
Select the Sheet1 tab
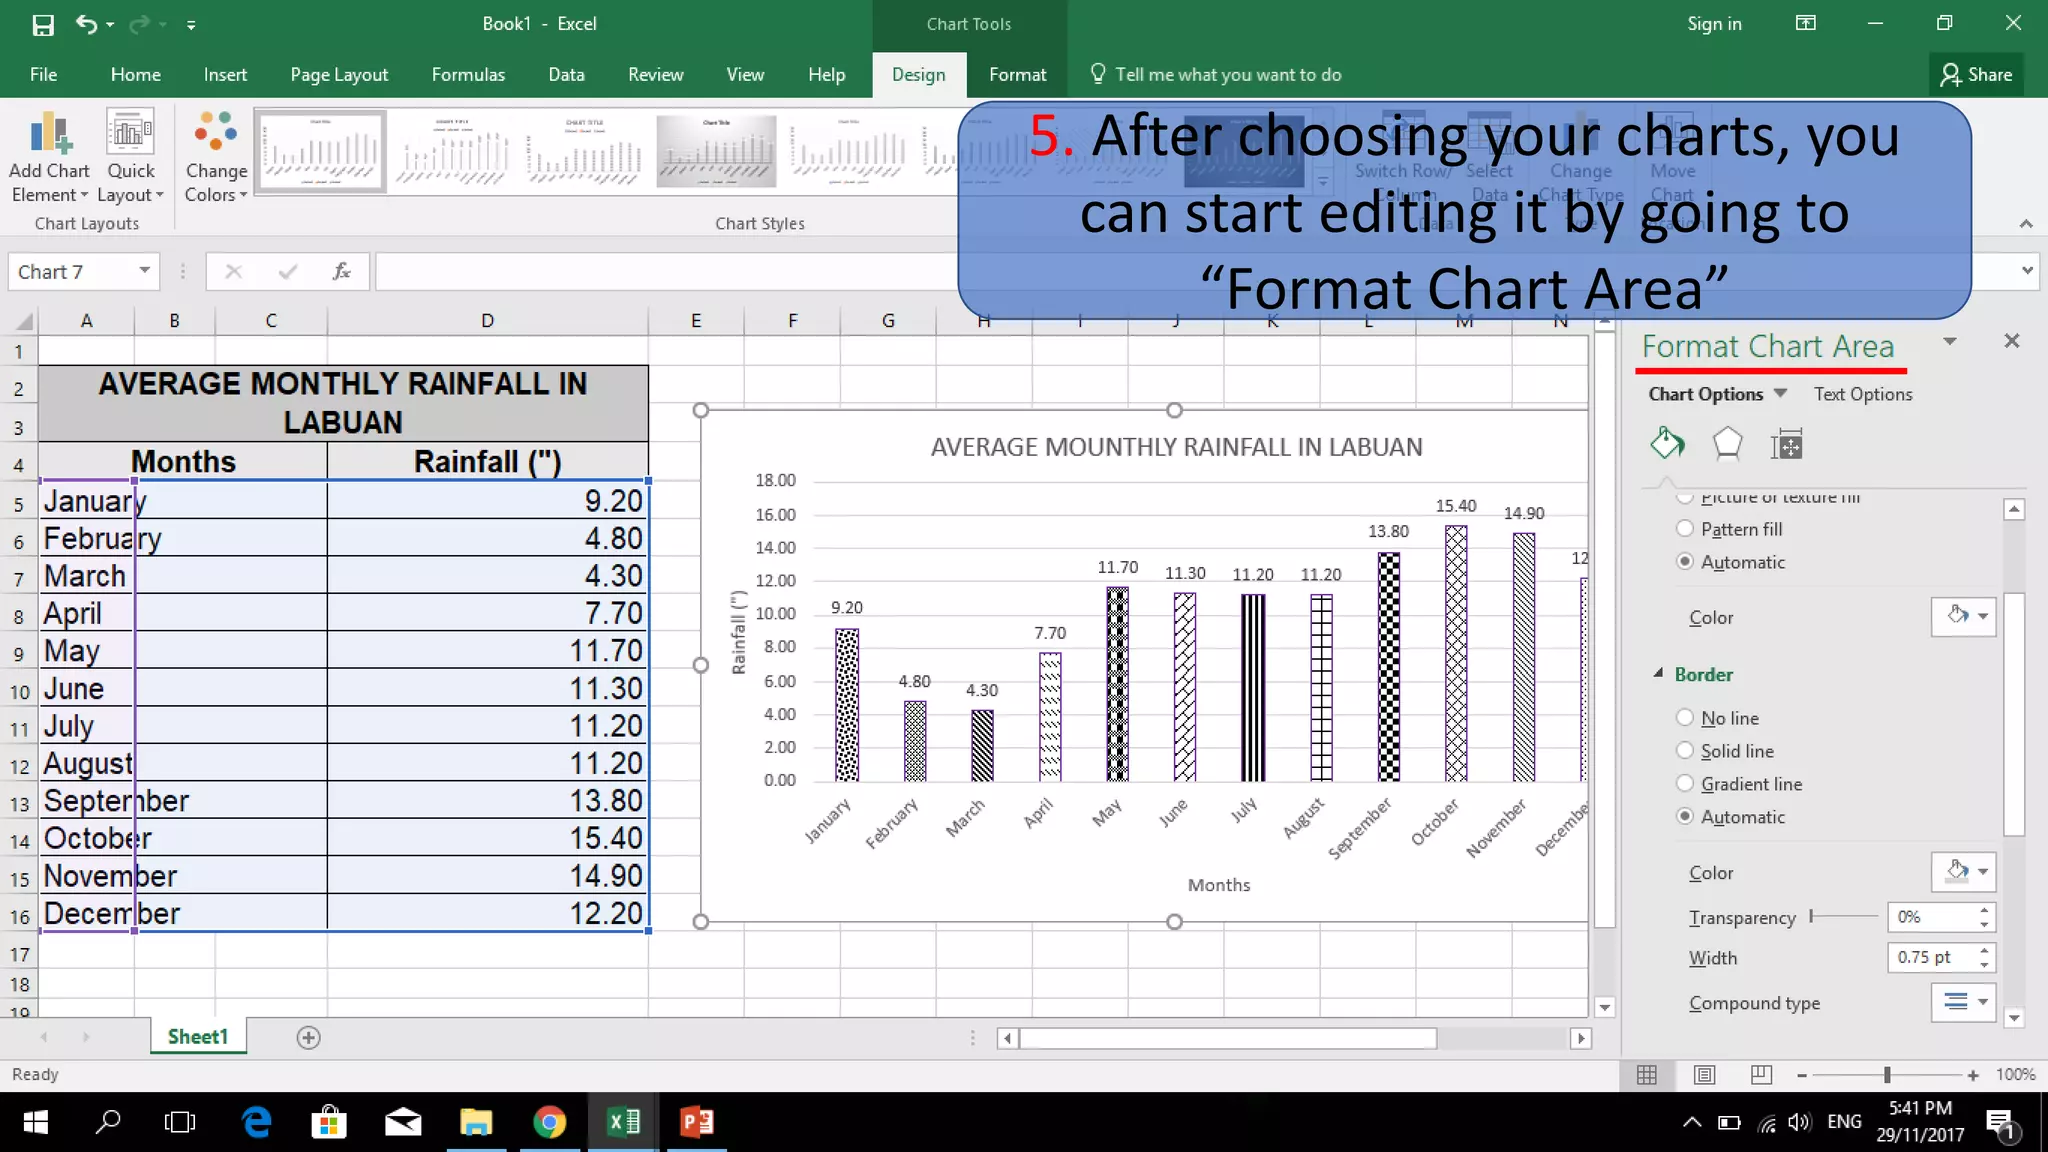[x=198, y=1037]
